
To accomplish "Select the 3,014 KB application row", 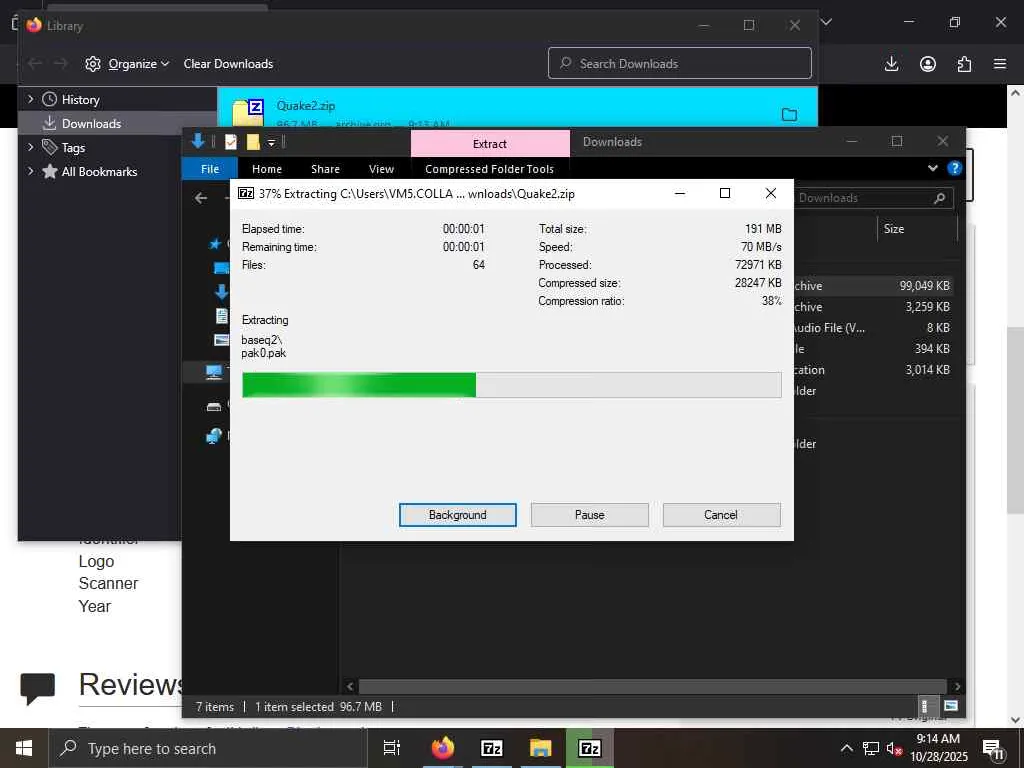I will [872, 369].
